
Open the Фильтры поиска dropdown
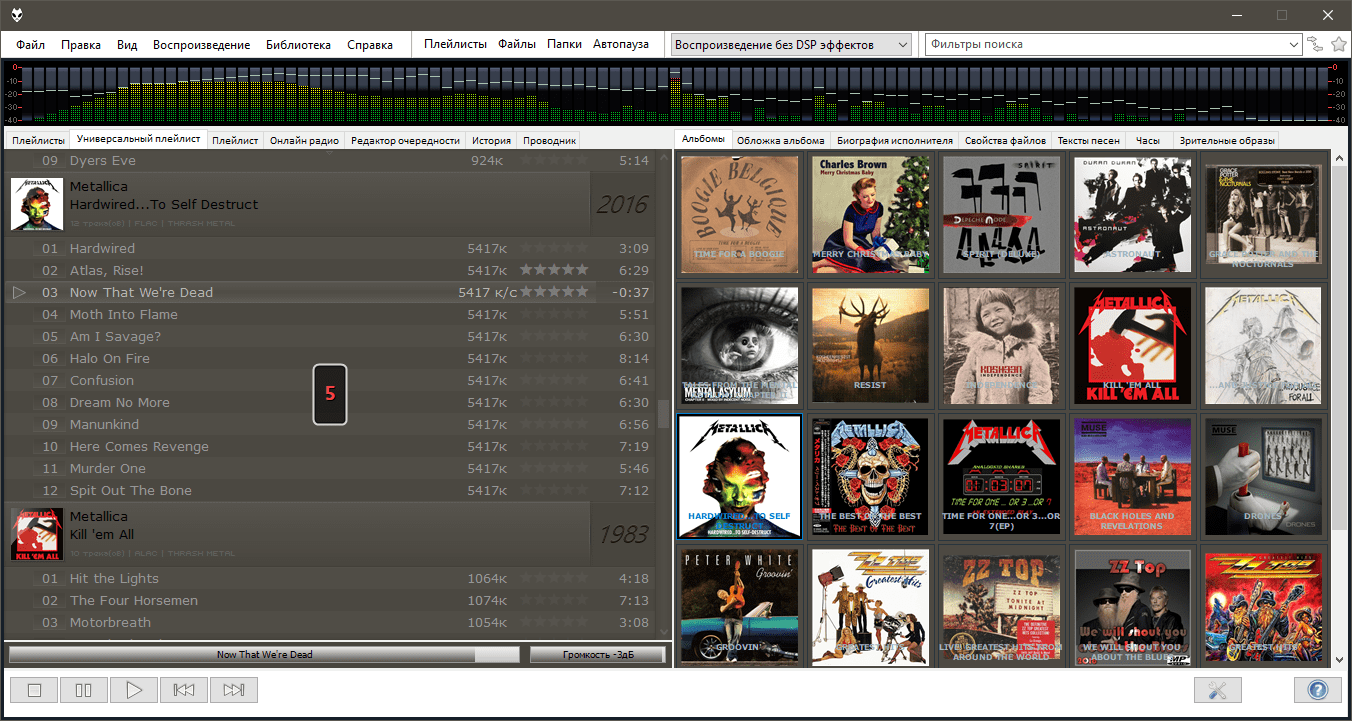[x=1292, y=45]
